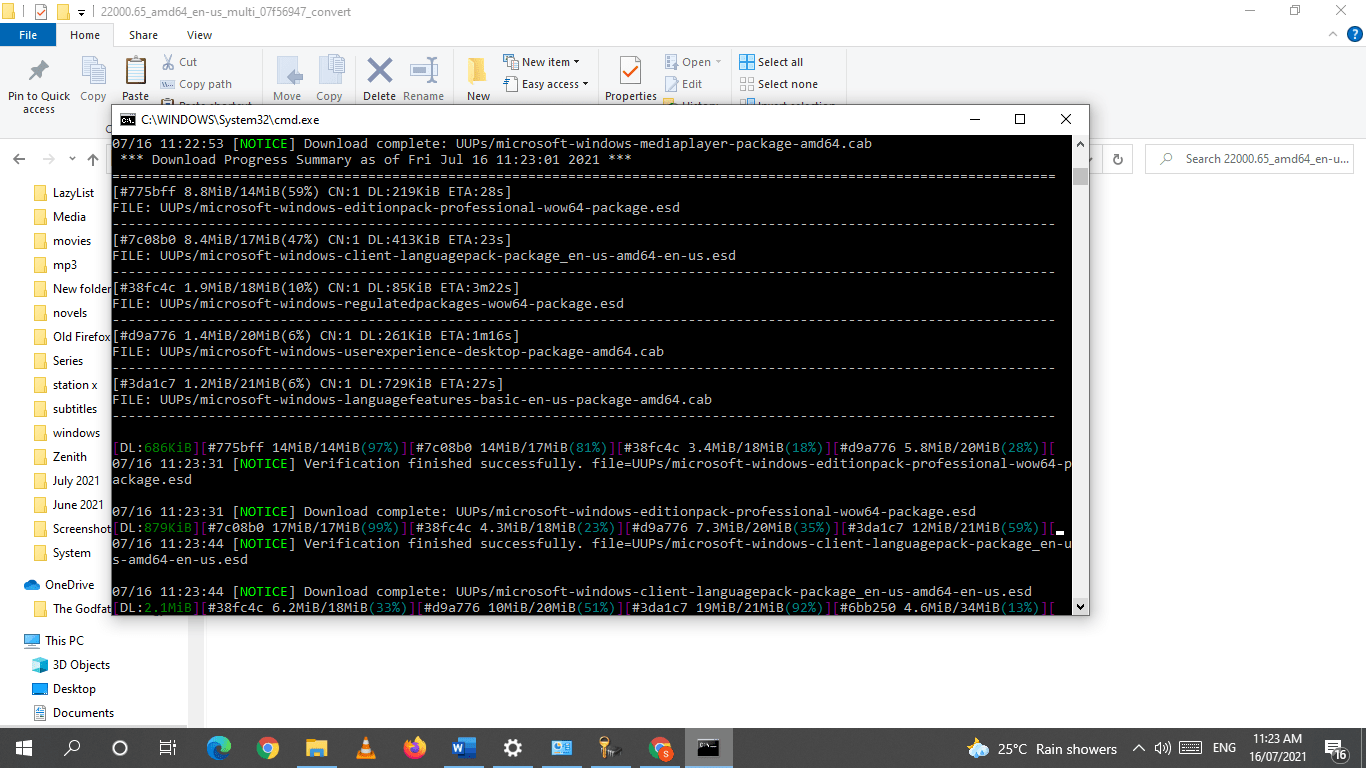Switch to the View ribbon tab
Screen dimensions: 1366x768
(199, 35)
